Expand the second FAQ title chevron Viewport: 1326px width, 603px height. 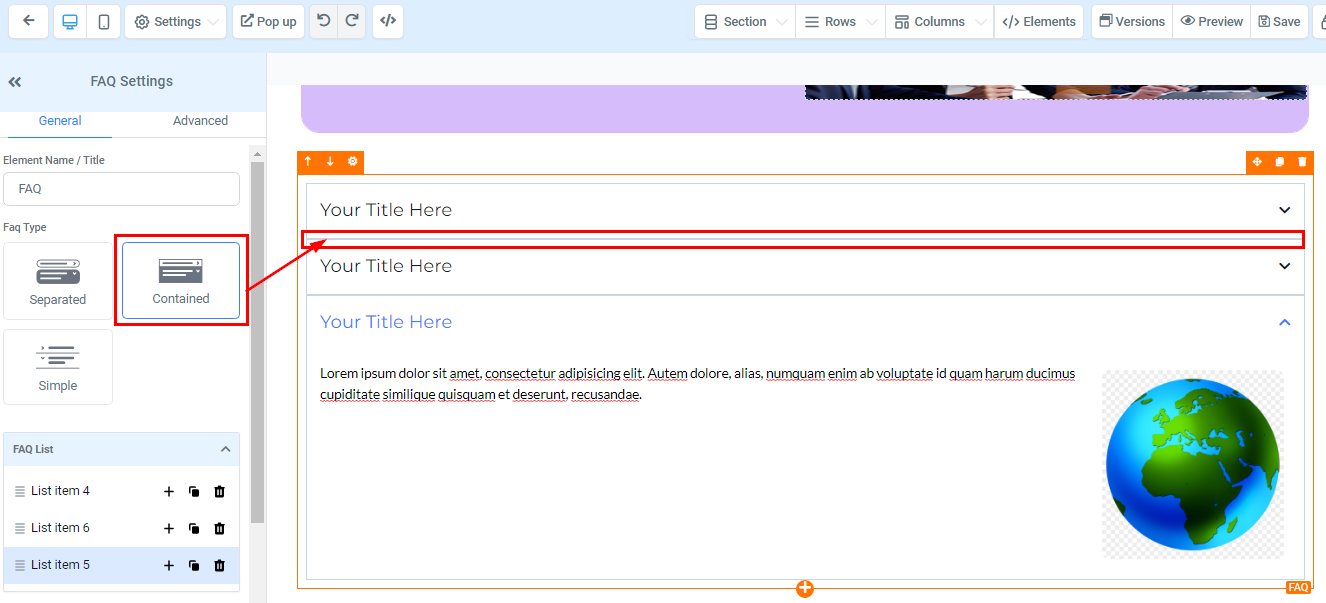click(1285, 266)
